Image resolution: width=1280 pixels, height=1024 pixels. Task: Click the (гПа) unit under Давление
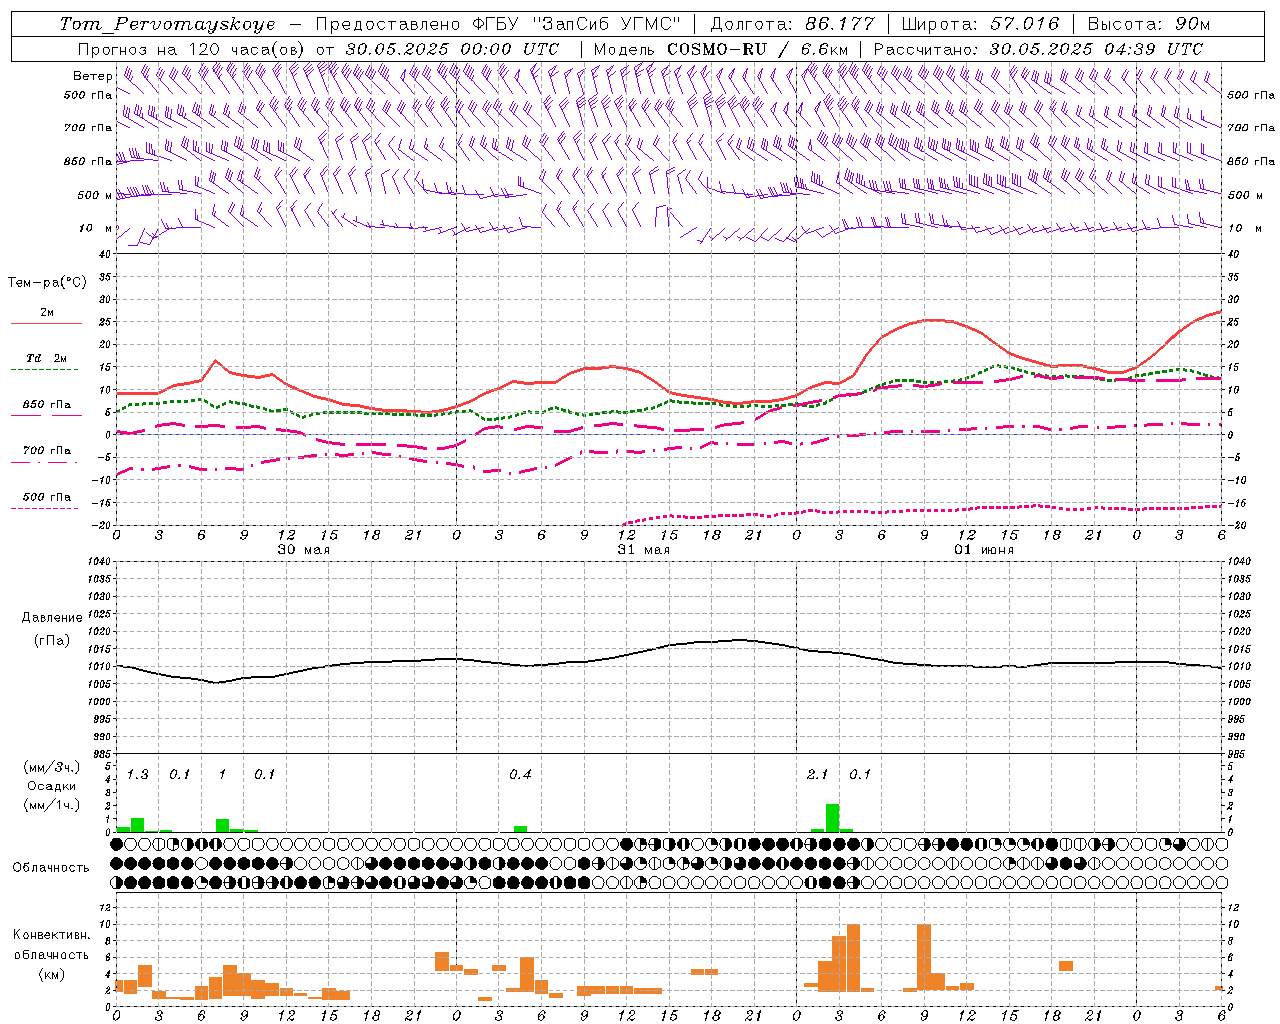point(51,641)
